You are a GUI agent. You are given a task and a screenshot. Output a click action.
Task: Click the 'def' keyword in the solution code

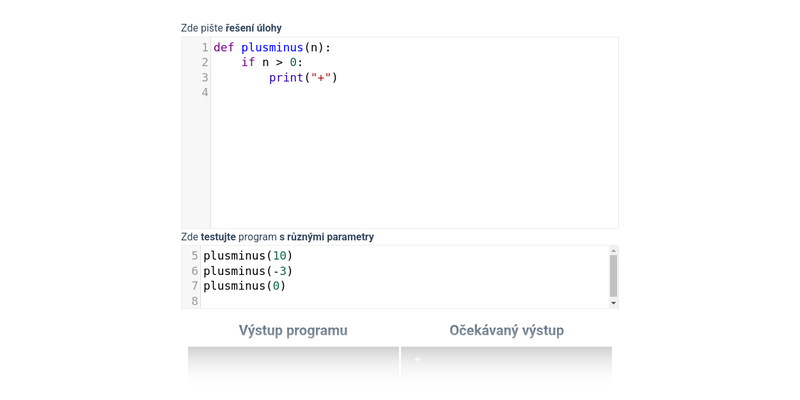(223, 47)
